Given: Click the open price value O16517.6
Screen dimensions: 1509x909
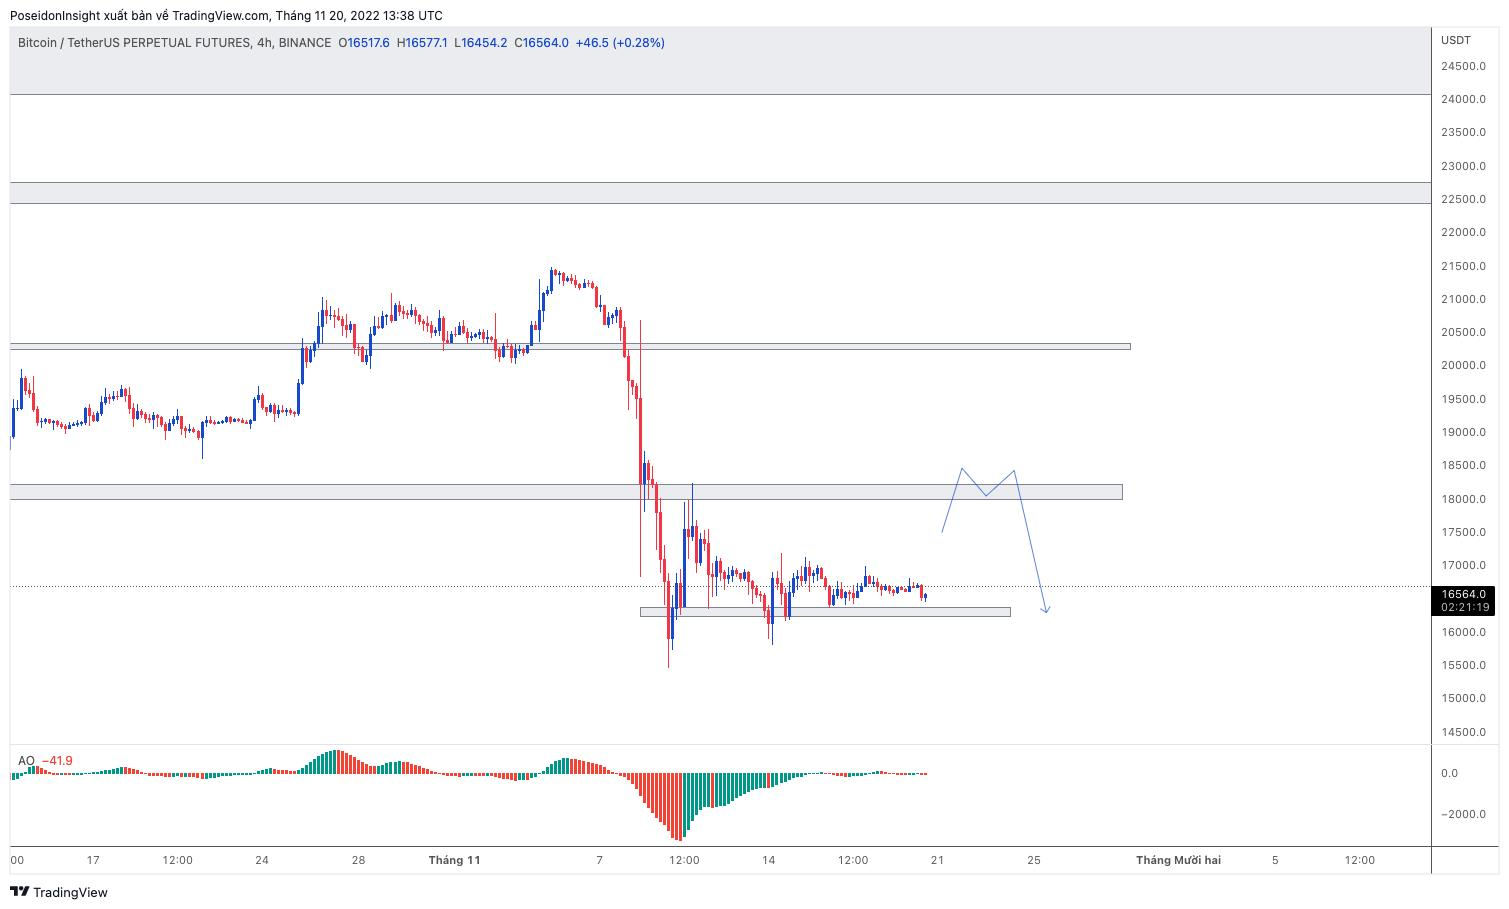Looking at the screenshot, I should (364, 43).
